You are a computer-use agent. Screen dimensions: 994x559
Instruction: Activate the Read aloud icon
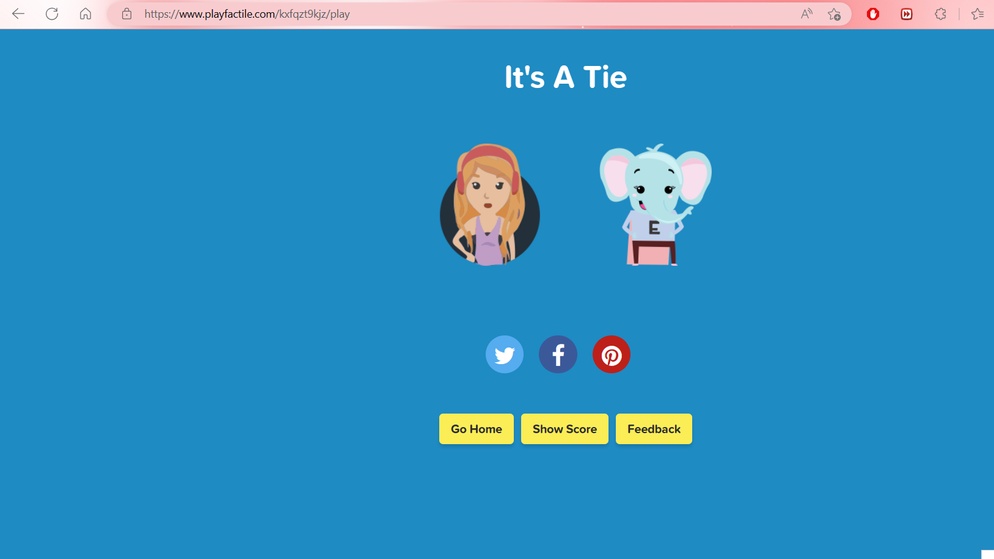tap(806, 14)
